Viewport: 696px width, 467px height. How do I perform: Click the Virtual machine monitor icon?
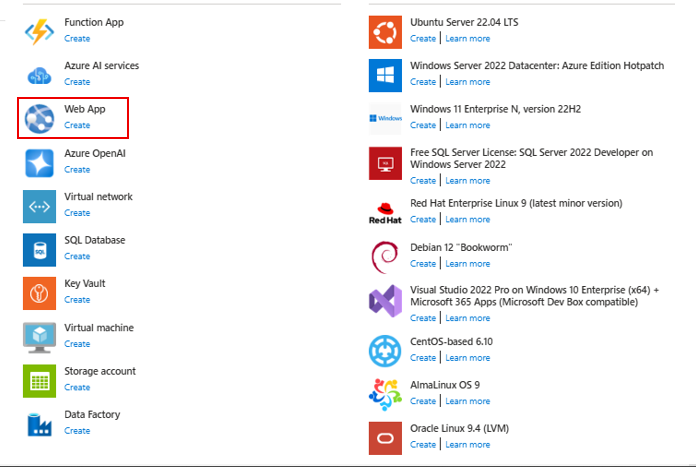point(40,337)
